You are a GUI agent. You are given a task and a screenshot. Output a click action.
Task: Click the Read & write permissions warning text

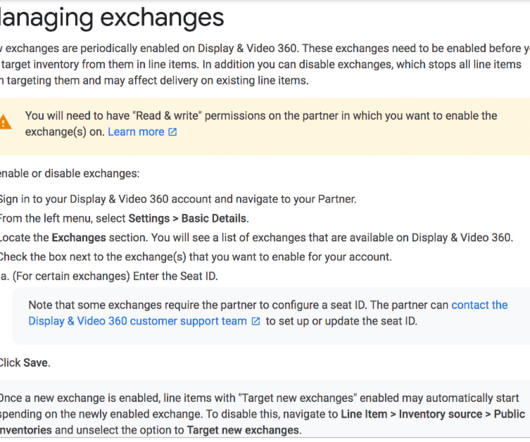(261, 124)
